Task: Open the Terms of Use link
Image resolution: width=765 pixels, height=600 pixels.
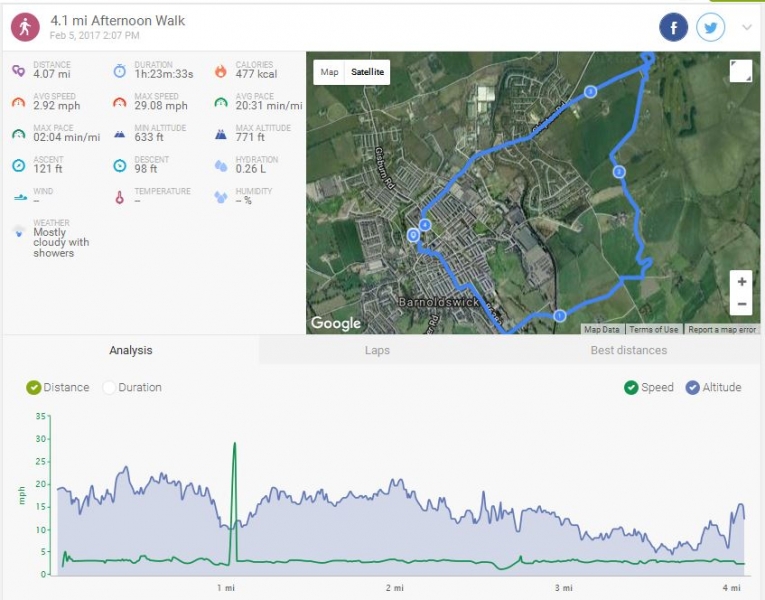Action: 654,330
